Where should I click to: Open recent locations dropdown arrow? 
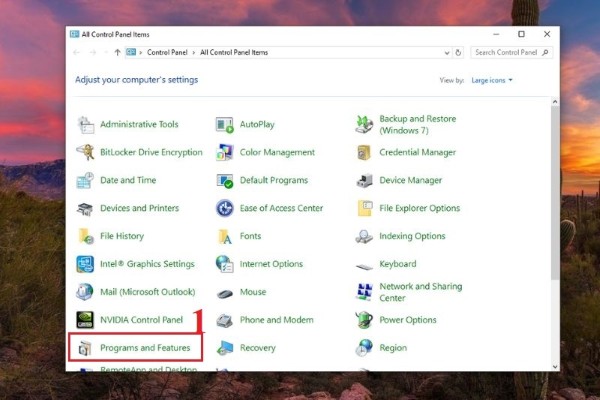tap(106, 52)
